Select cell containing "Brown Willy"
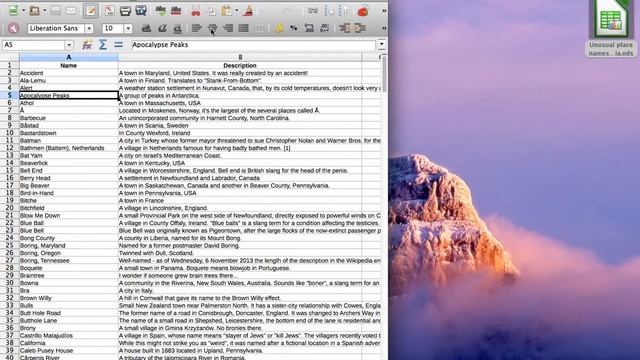The width and height of the screenshot is (640, 360). [x=69, y=298]
